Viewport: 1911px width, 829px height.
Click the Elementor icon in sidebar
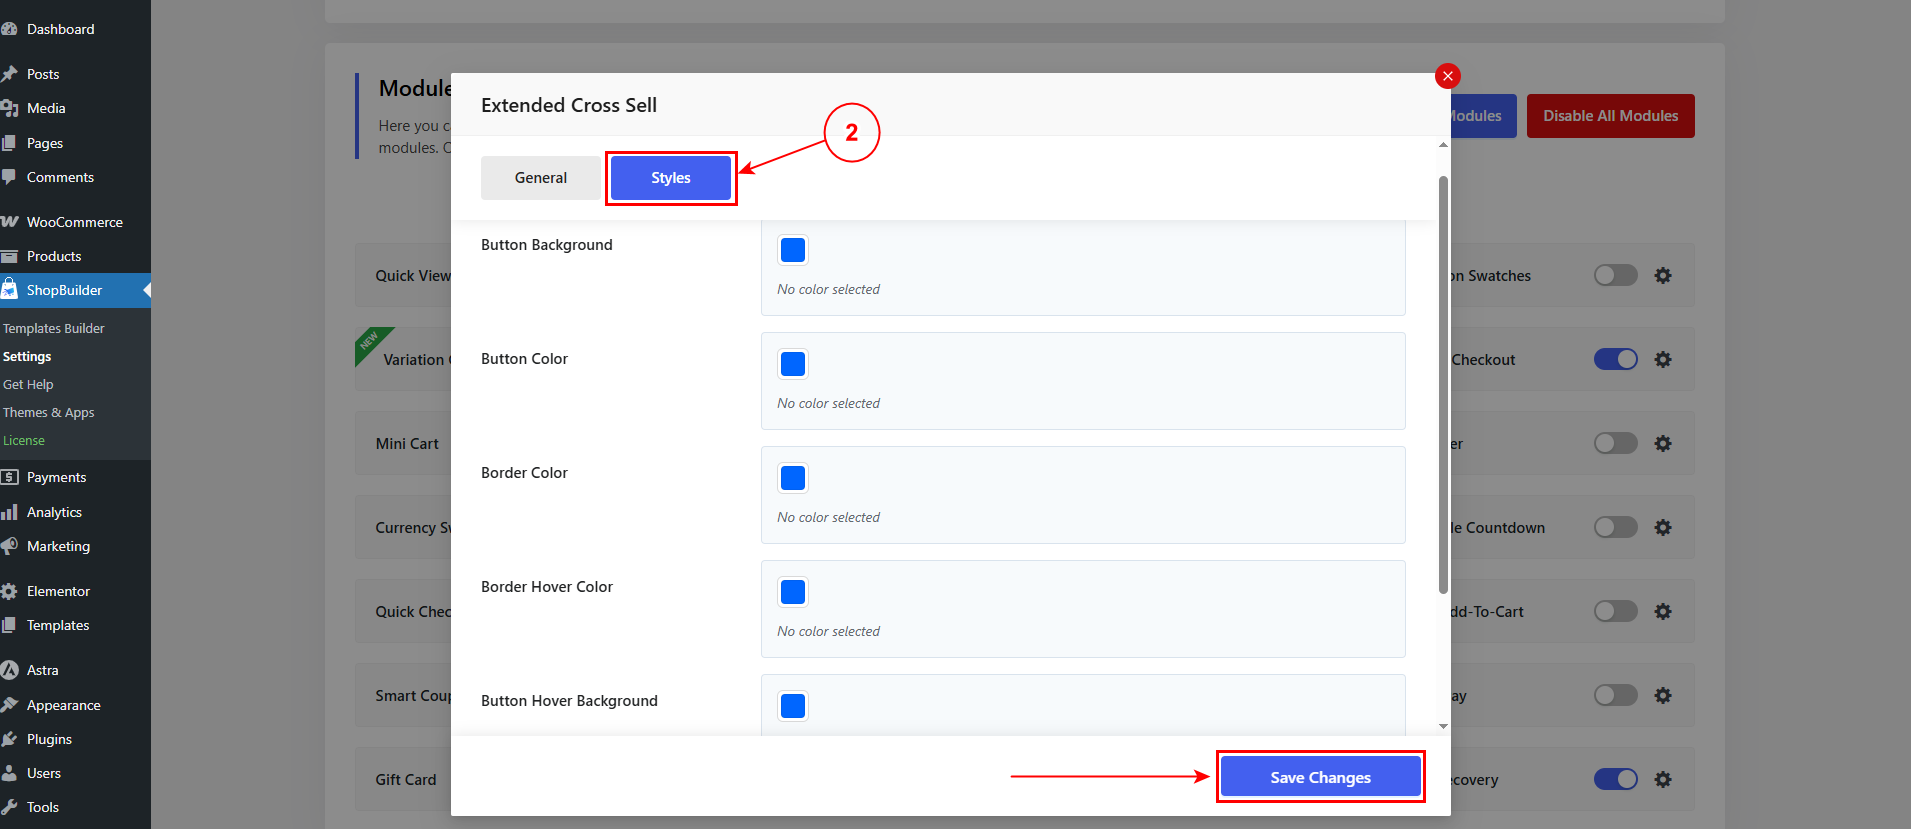coord(9,591)
